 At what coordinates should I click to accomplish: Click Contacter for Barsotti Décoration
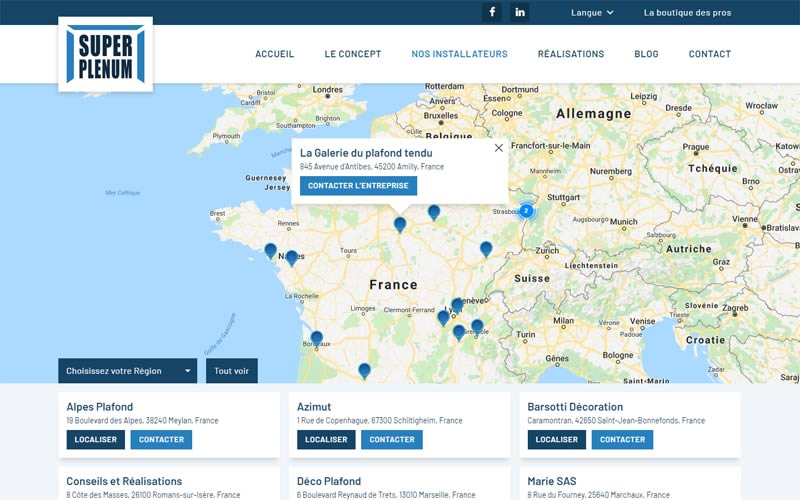pyautogui.click(x=622, y=439)
